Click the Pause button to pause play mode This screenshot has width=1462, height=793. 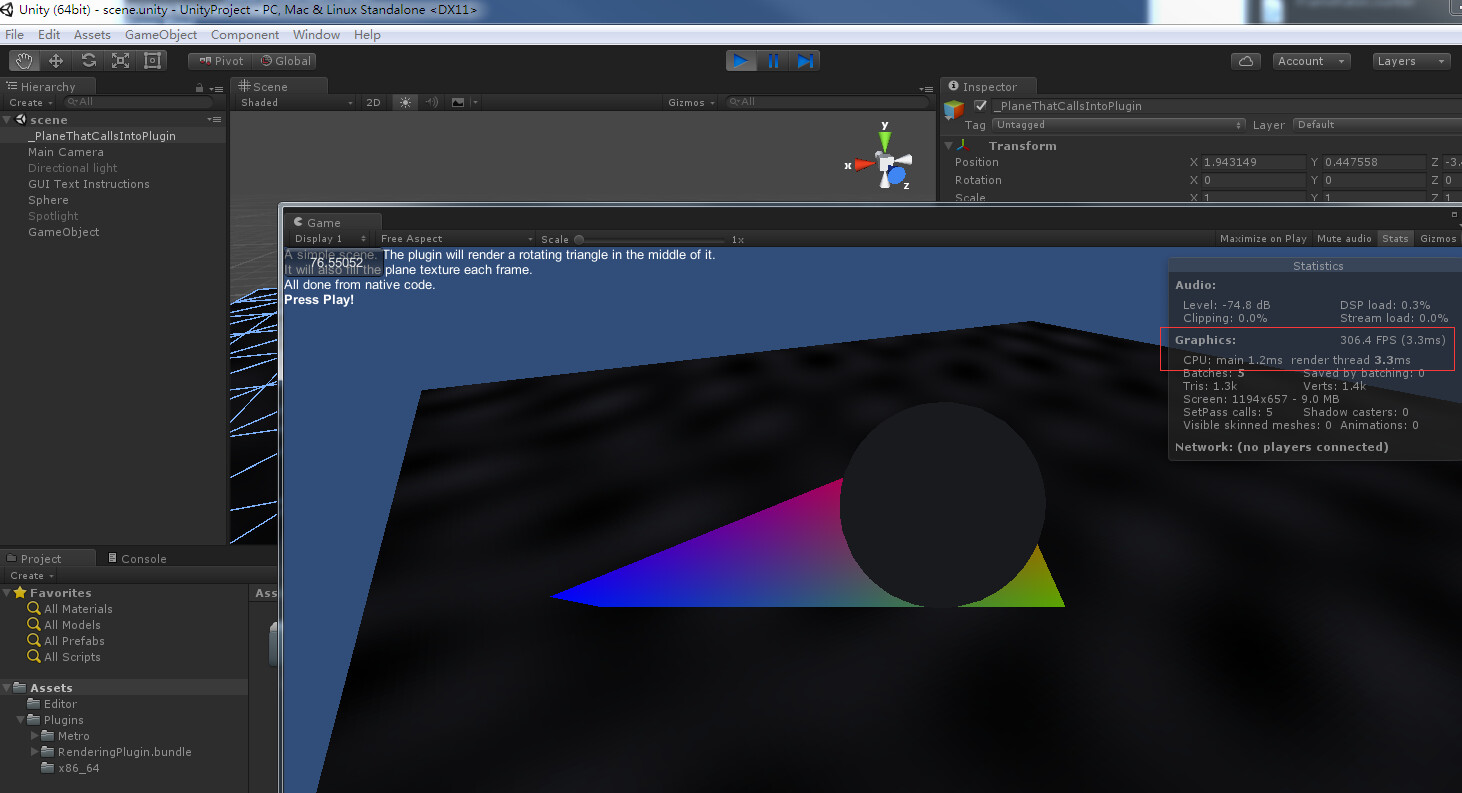click(x=773, y=60)
